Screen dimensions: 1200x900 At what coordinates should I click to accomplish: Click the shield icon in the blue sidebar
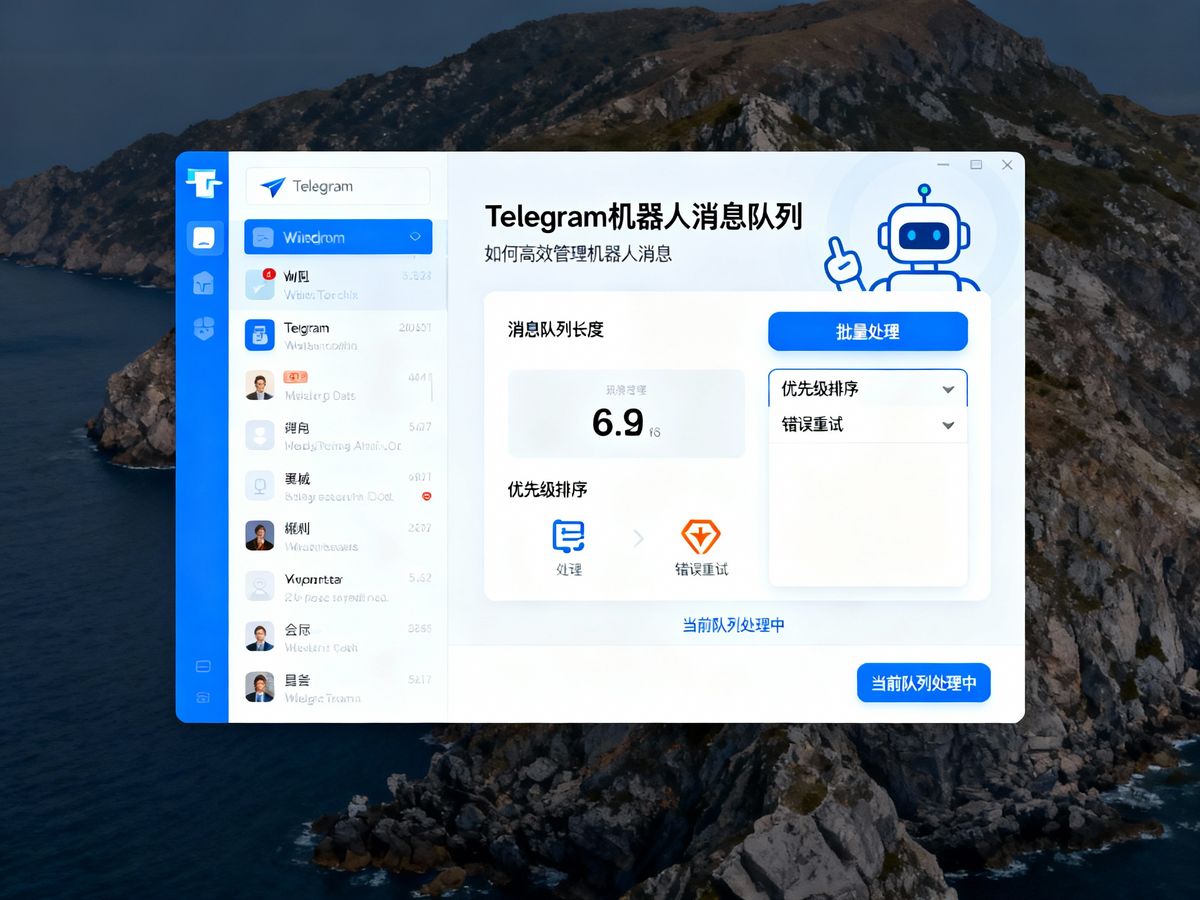[x=204, y=328]
